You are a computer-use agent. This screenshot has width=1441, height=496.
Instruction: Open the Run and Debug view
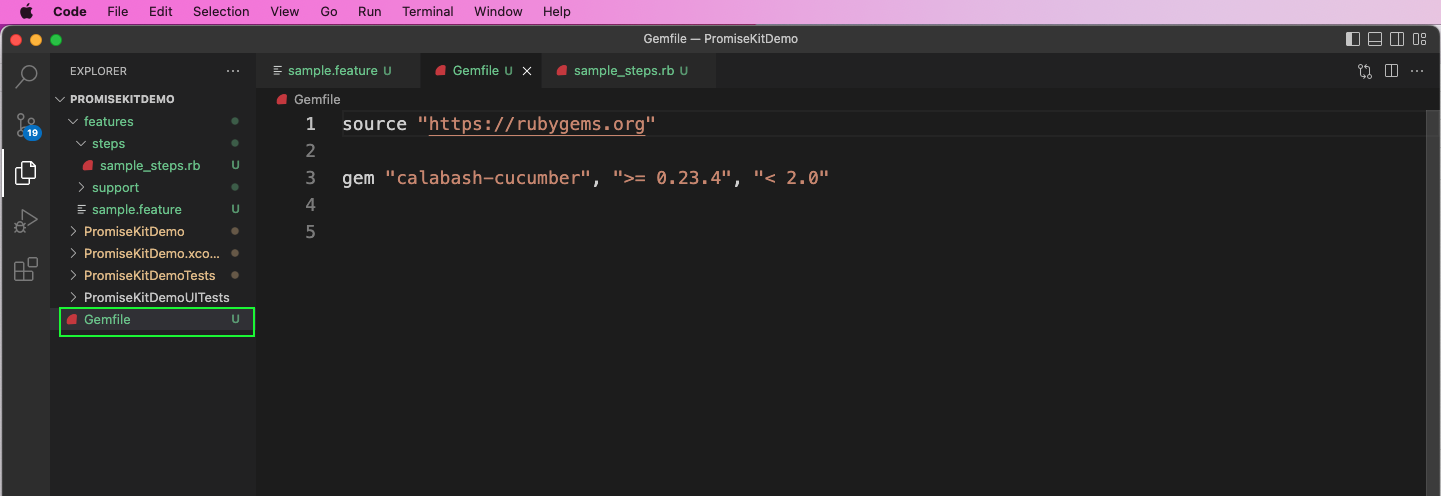pos(26,221)
